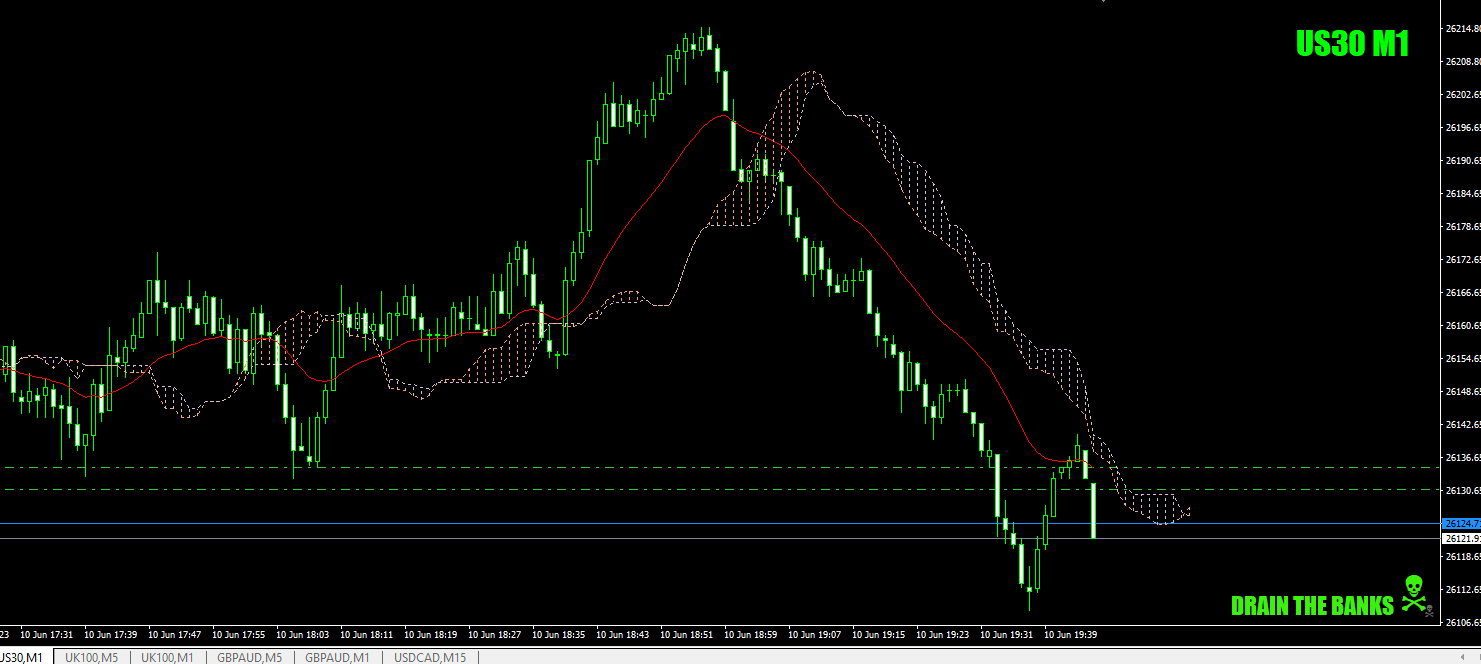
Task: Select the lowest candle near 19:31
Action: (1029, 590)
